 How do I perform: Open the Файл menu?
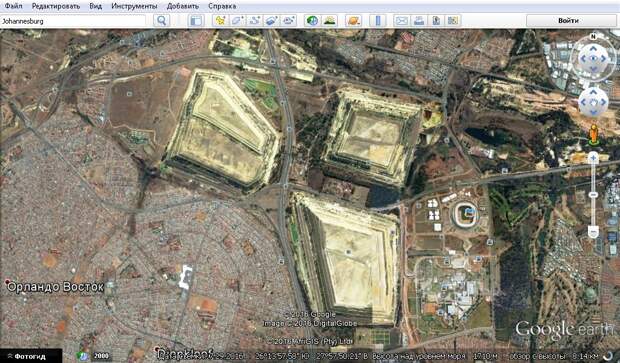pyautogui.click(x=13, y=6)
